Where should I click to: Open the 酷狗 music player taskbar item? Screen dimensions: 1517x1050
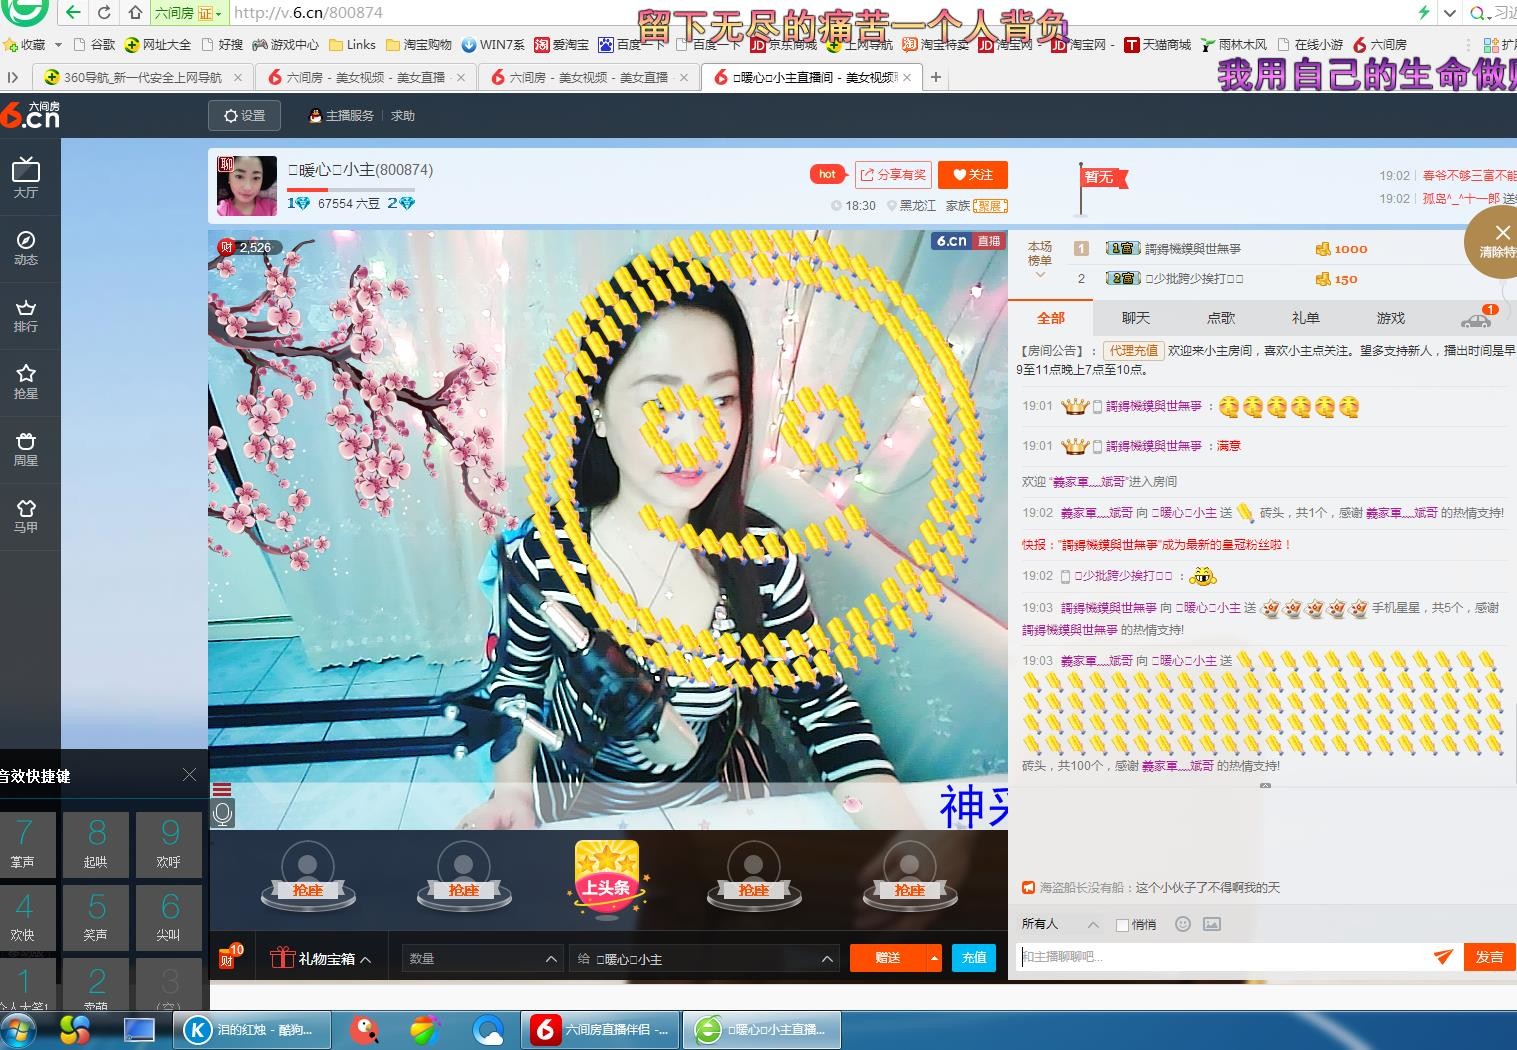253,1029
